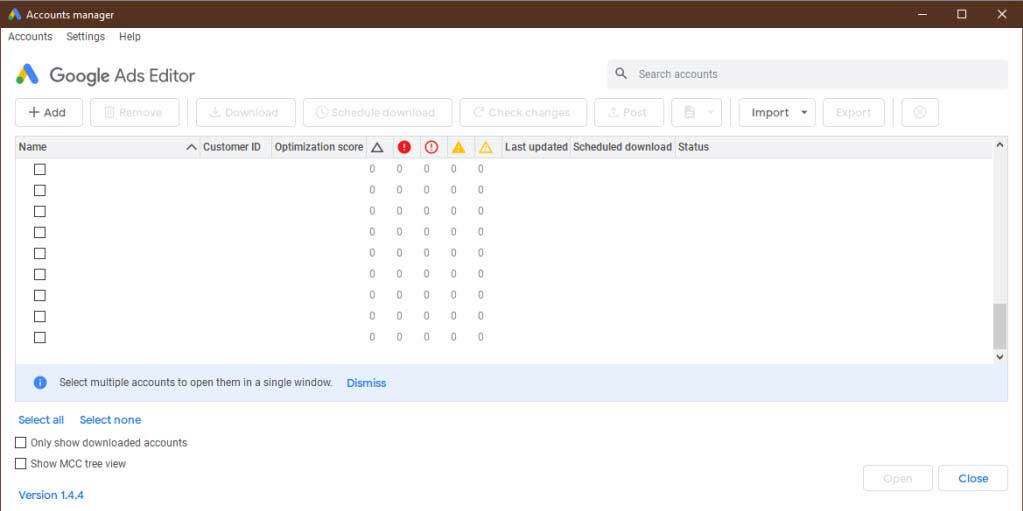Click the list scrollbar down arrow
This screenshot has height=511, width=1023.
click(1000, 356)
